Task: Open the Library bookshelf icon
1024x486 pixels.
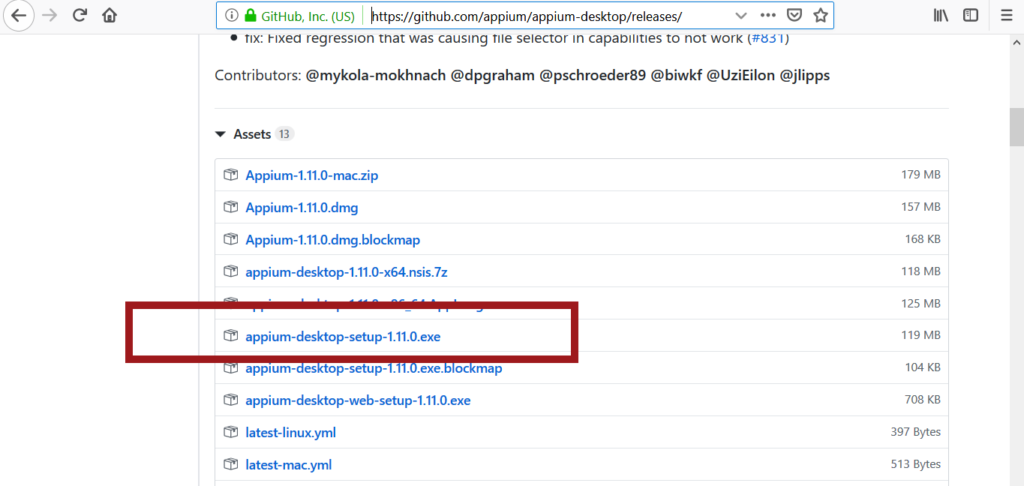Action: coord(940,15)
